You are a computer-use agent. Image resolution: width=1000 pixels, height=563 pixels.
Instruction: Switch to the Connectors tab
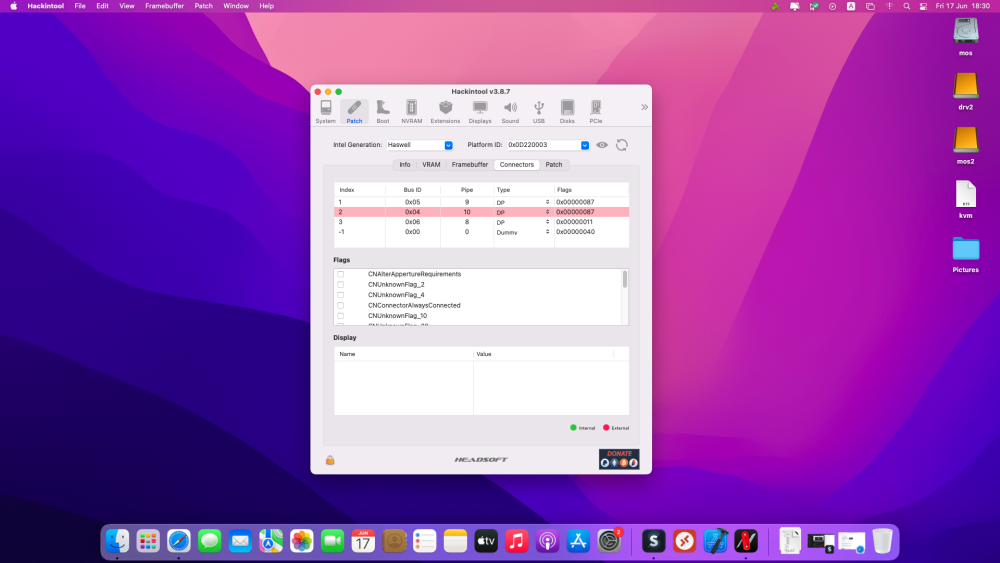point(517,165)
